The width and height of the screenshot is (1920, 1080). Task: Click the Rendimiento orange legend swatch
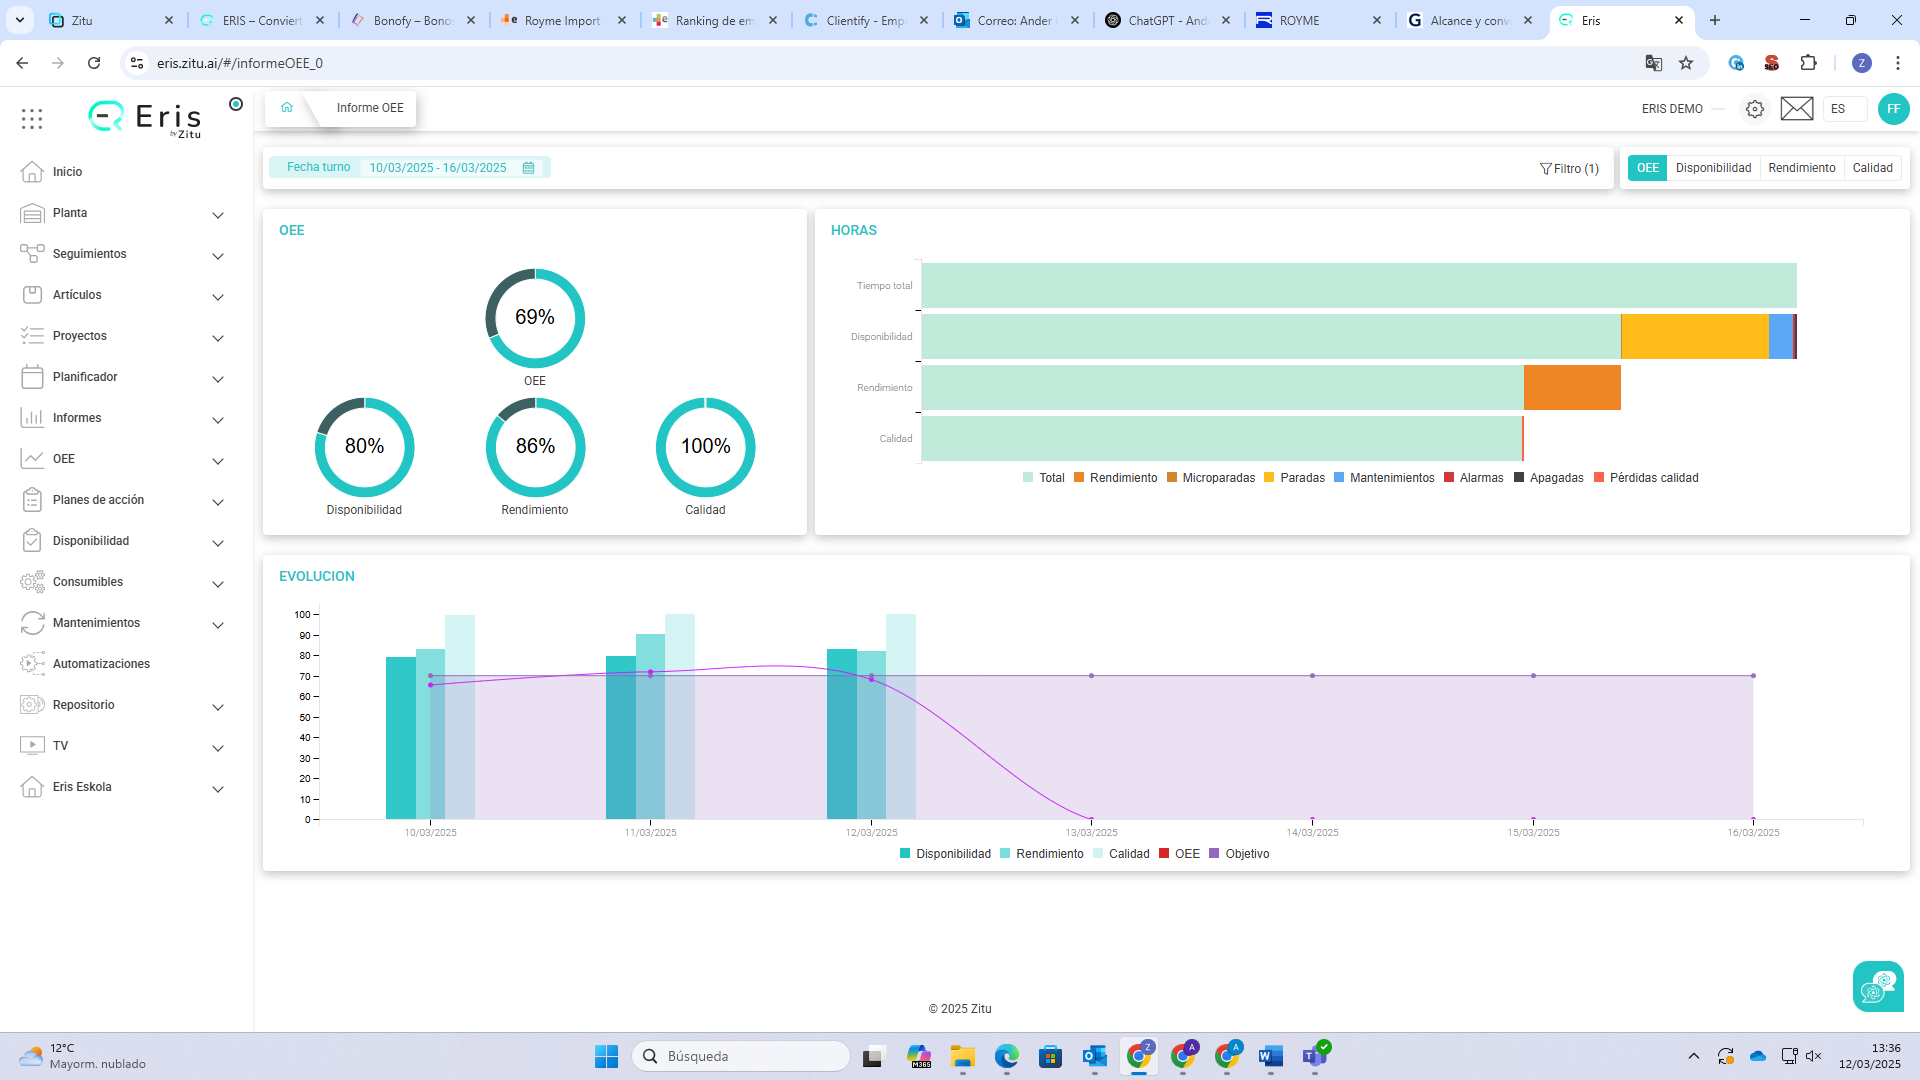click(1079, 478)
